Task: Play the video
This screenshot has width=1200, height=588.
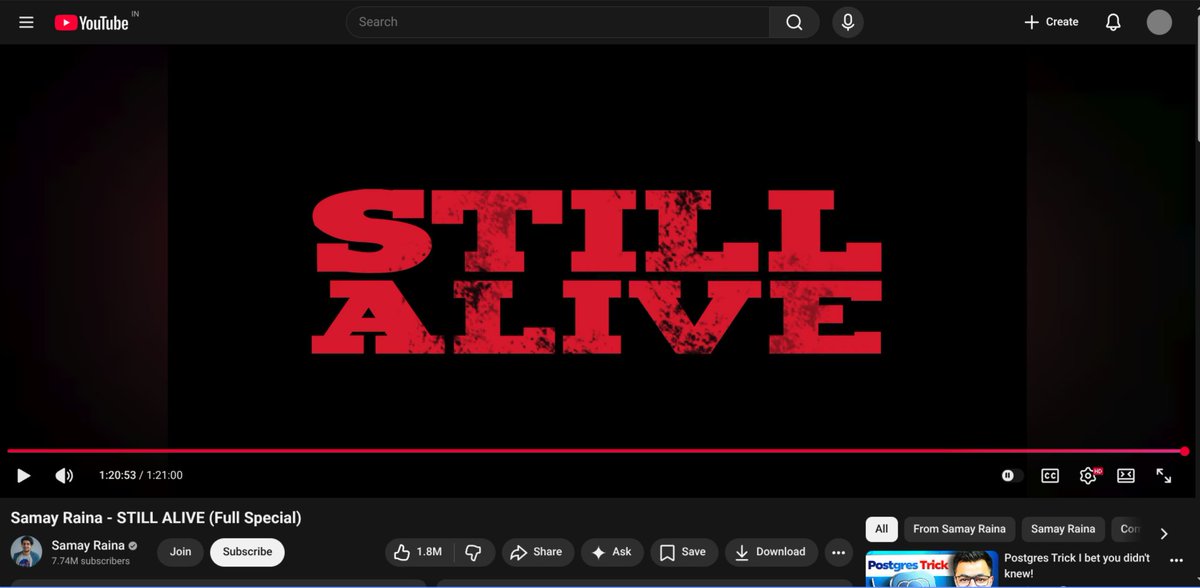Action: 24,476
